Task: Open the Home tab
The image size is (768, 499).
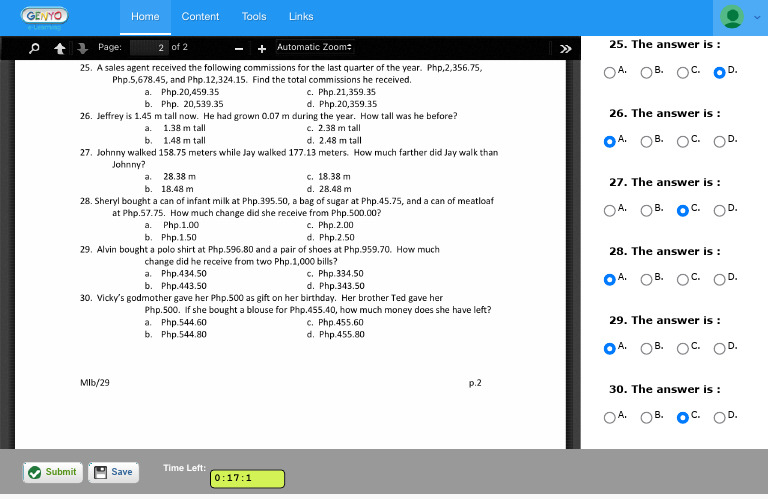Action: (145, 17)
